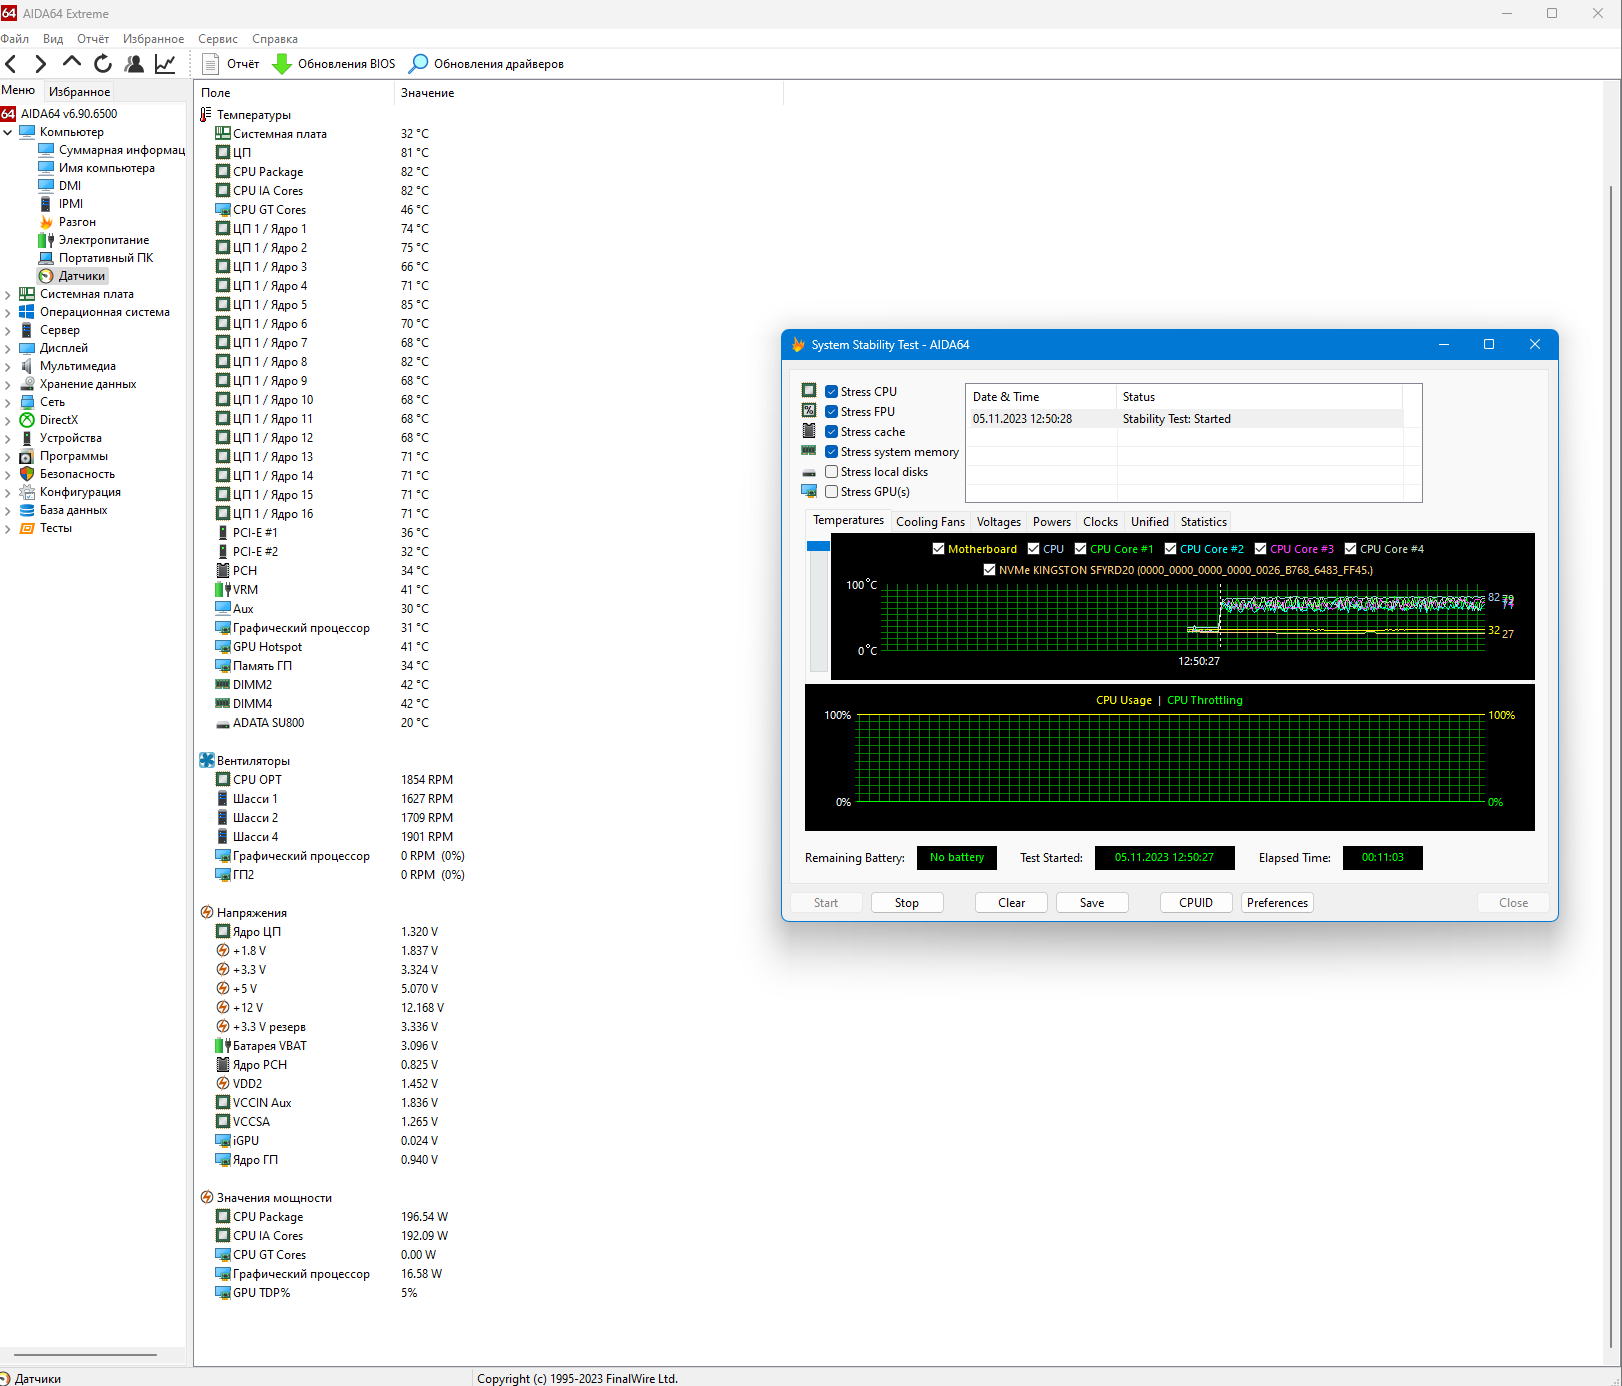Image resolution: width=1622 pixels, height=1386 pixels.
Task: Switch to the Statistics tab
Action: click(x=1204, y=522)
